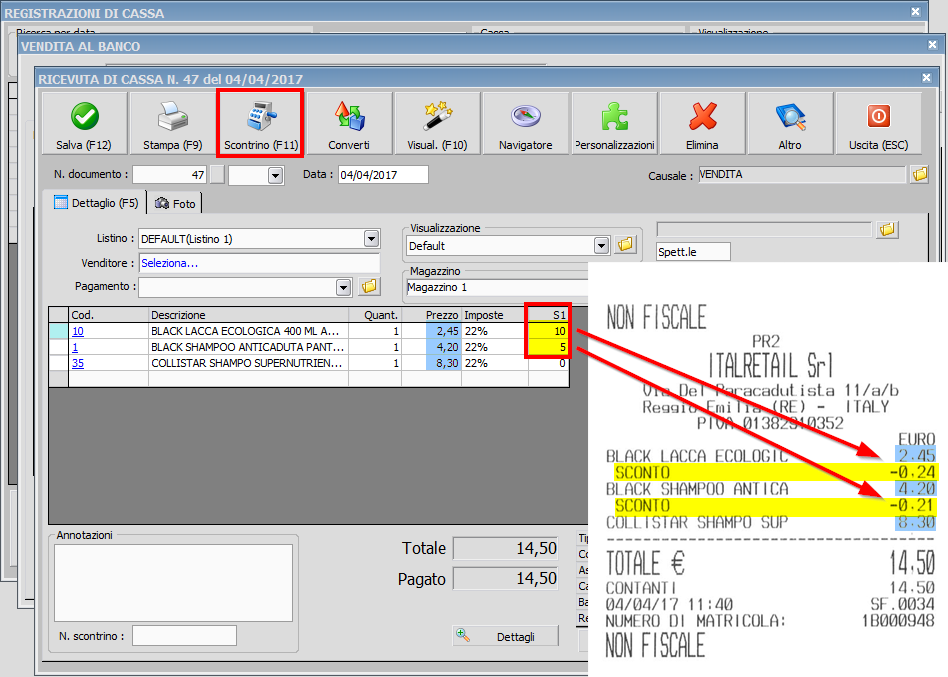Open dropdown next to document number
The width and height of the screenshot is (948, 677).
pyautogui.click(x=275, y=175)
